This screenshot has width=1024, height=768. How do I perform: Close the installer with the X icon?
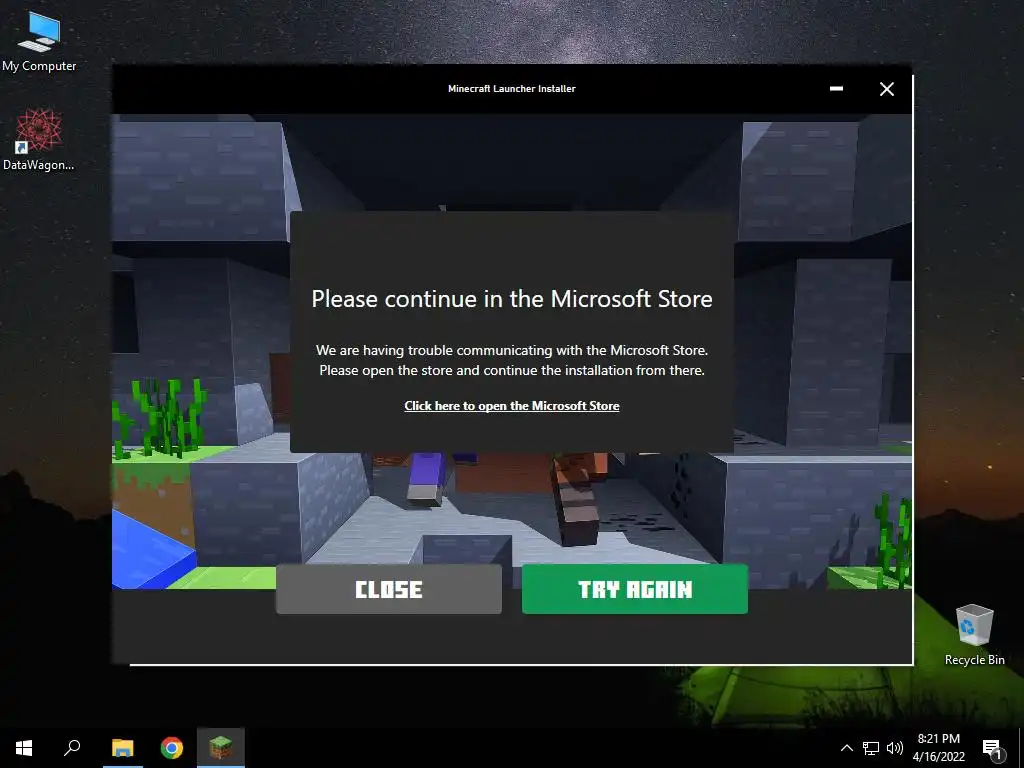(x=886, y=89)
